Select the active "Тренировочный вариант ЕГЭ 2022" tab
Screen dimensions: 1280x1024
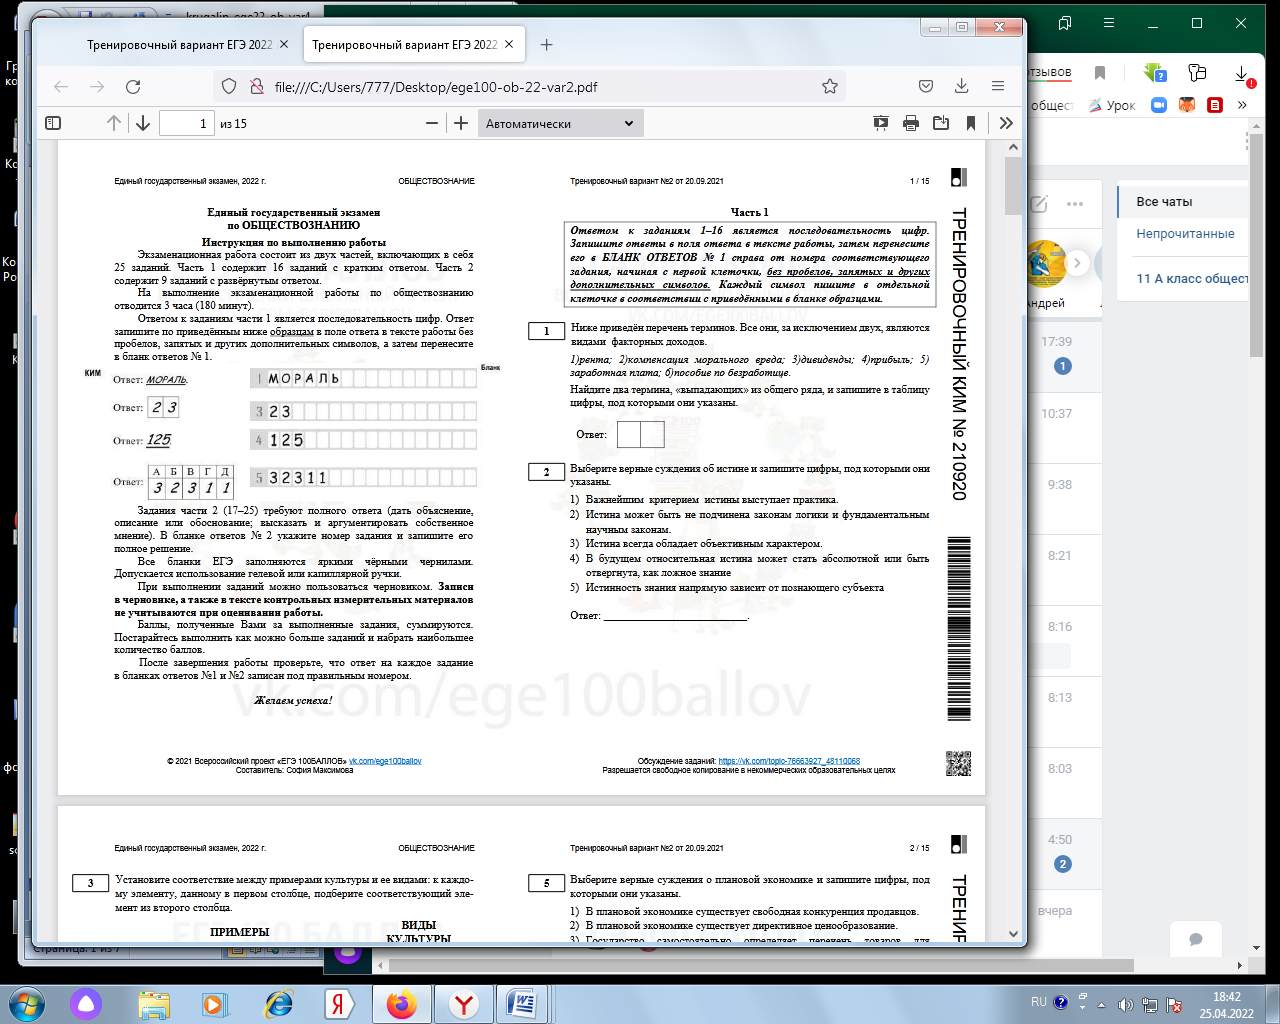(404, 45)
